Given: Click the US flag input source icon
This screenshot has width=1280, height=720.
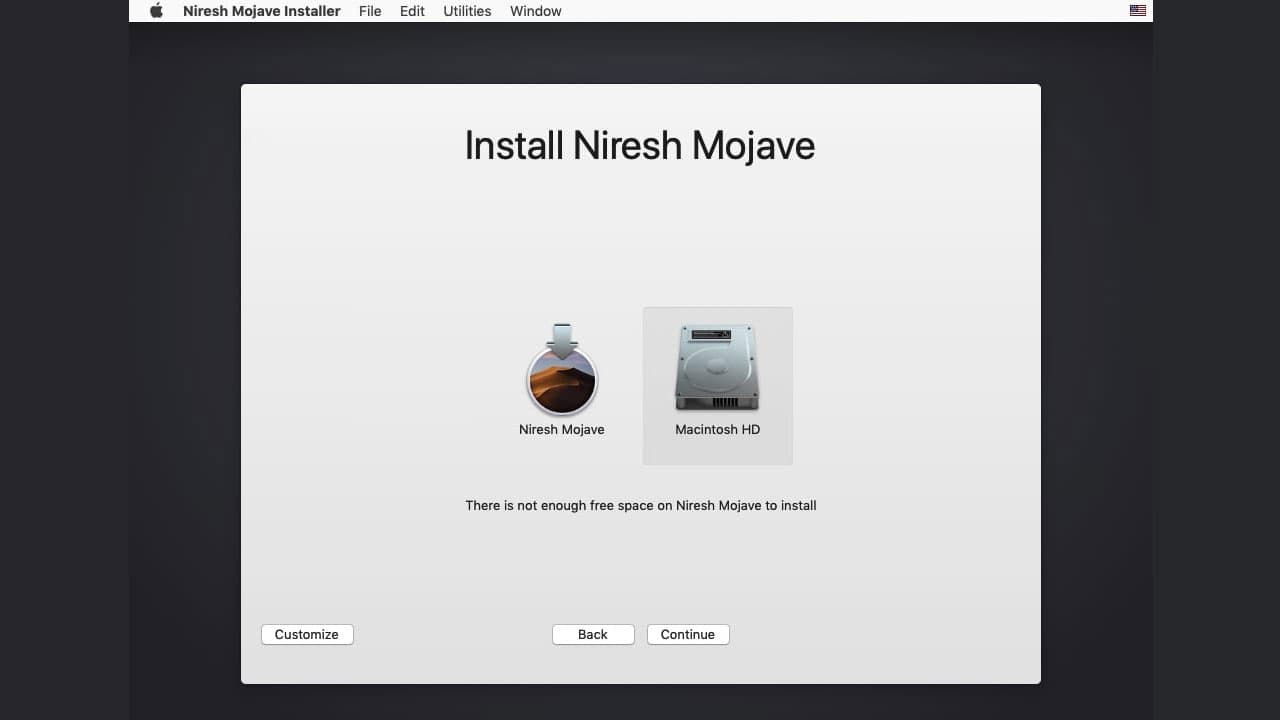Looking at the screenshot, I should click(x=1137, y=10).
